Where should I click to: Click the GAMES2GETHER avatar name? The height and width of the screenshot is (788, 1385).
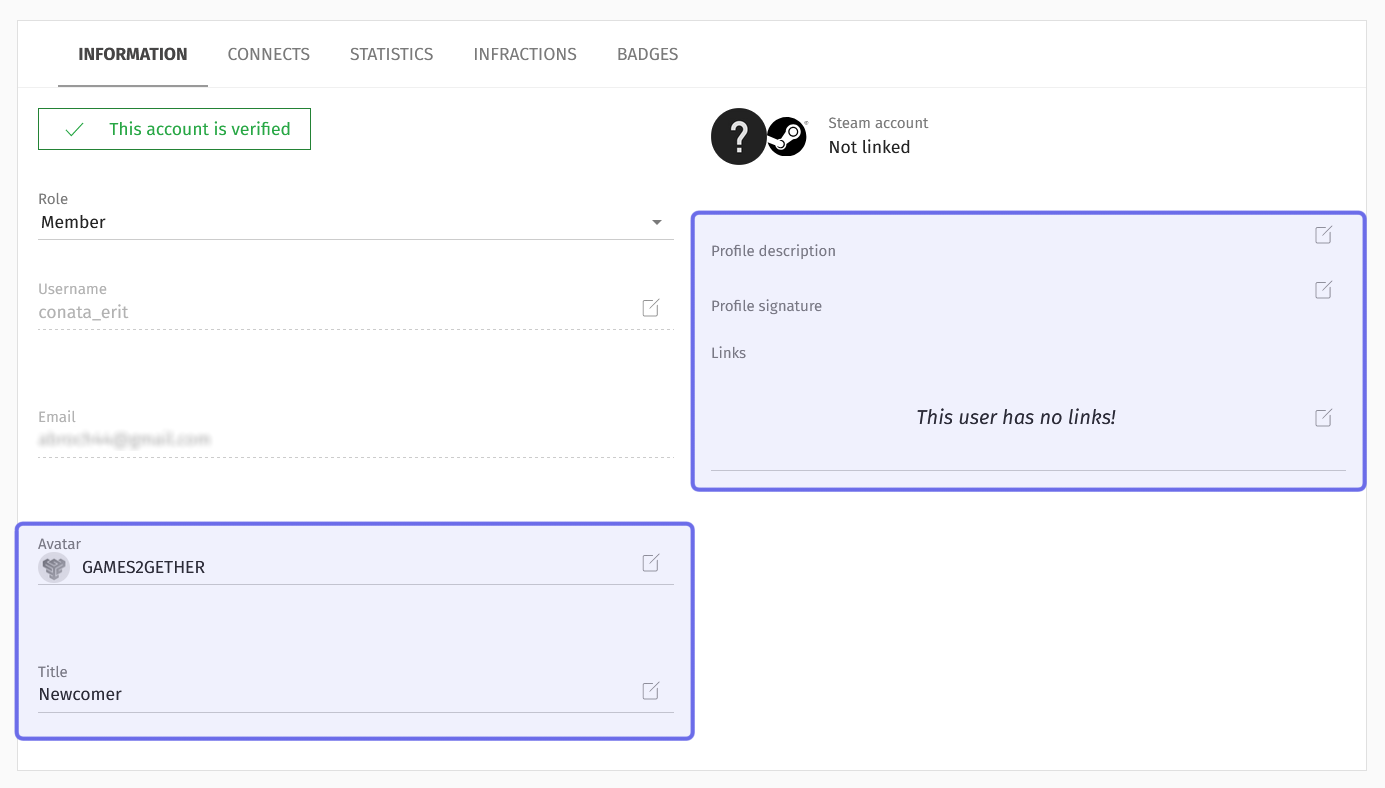(x=144, y=567)
